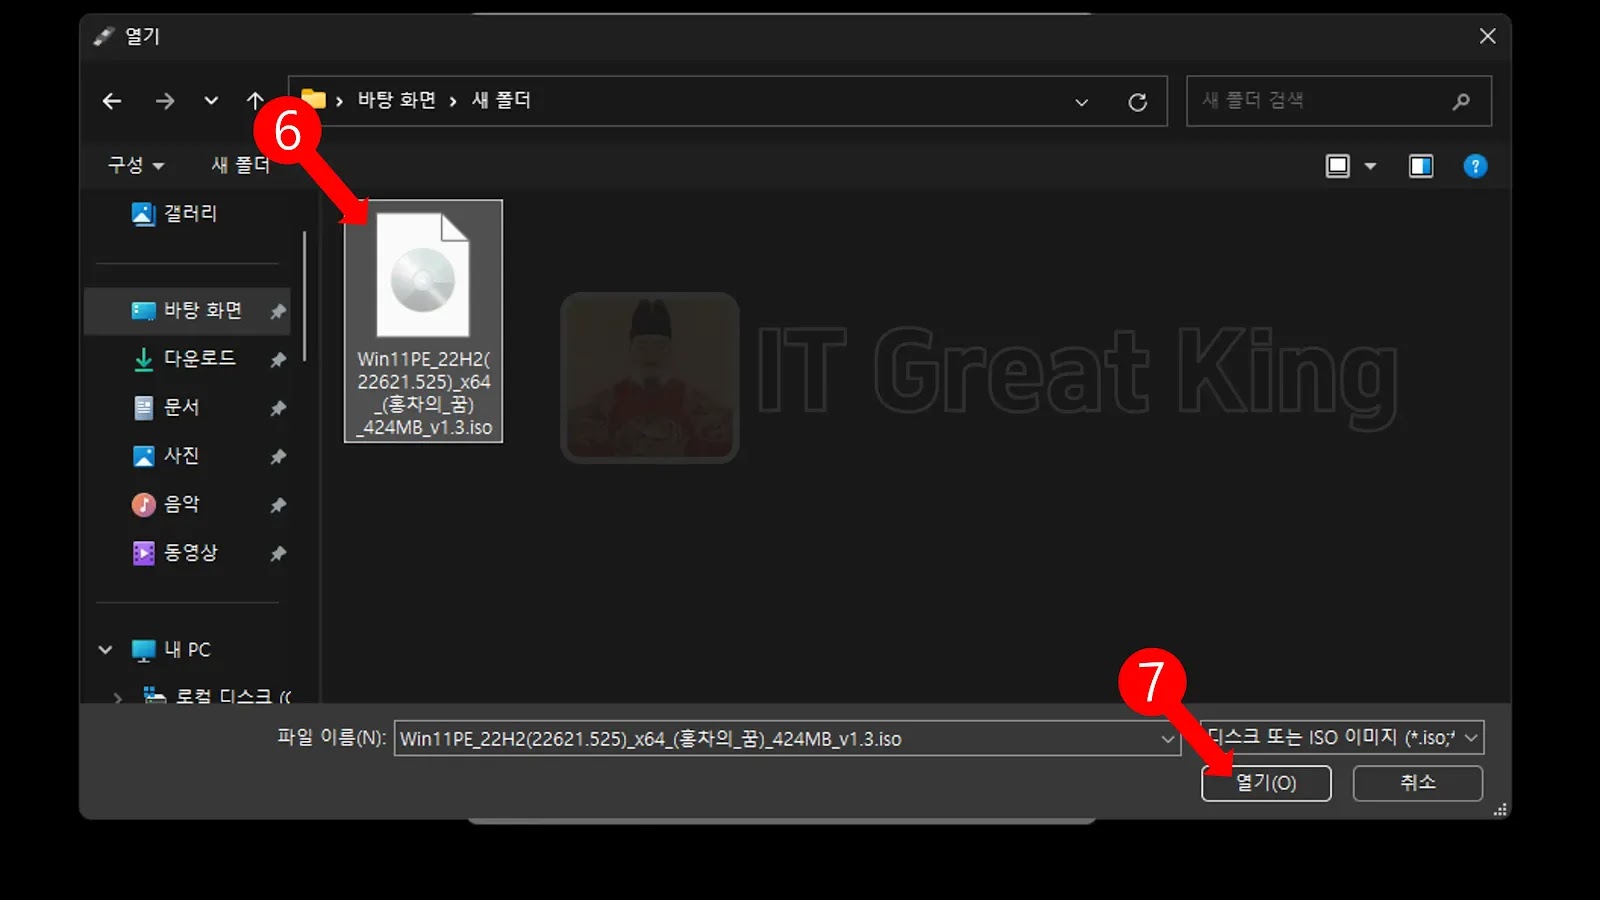Open the 구성 menu
The image size is (1600, 900).
point(135,165)
